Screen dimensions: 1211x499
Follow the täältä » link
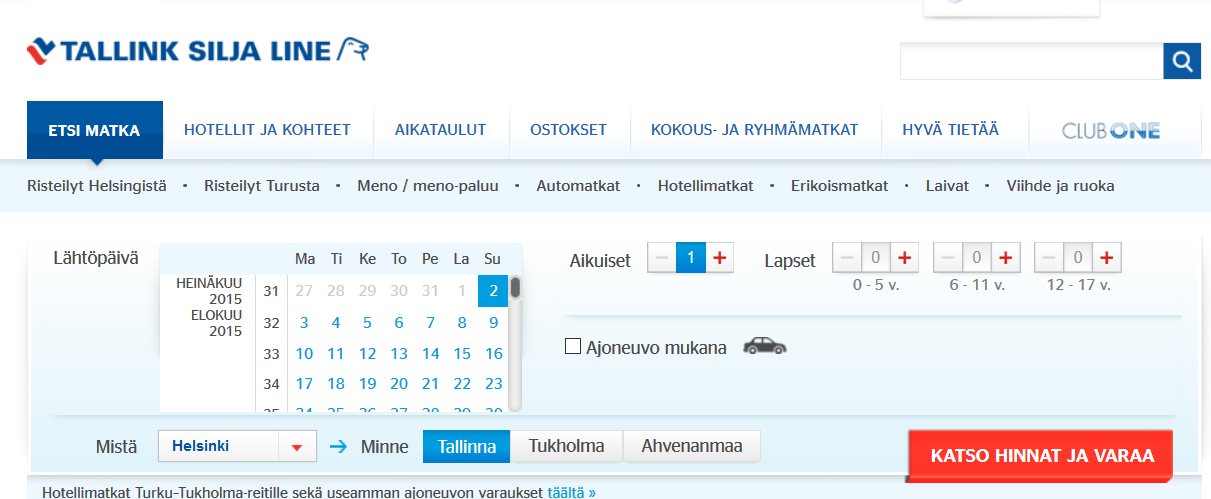571,492
